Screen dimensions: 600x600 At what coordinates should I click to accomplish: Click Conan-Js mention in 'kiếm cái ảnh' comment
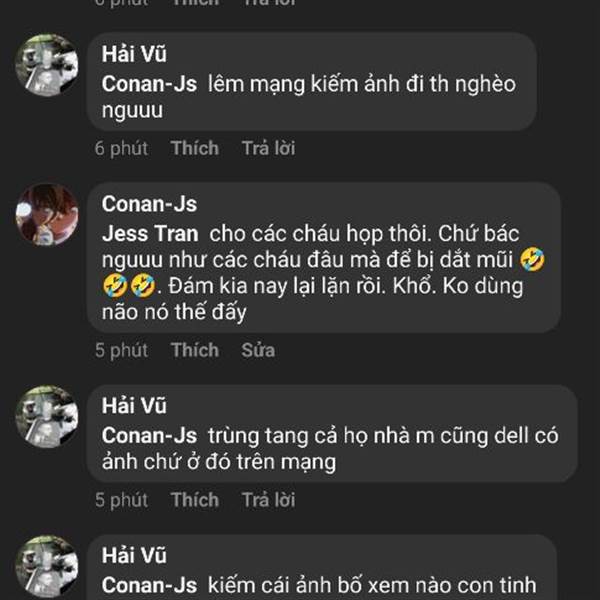point(149,585)
